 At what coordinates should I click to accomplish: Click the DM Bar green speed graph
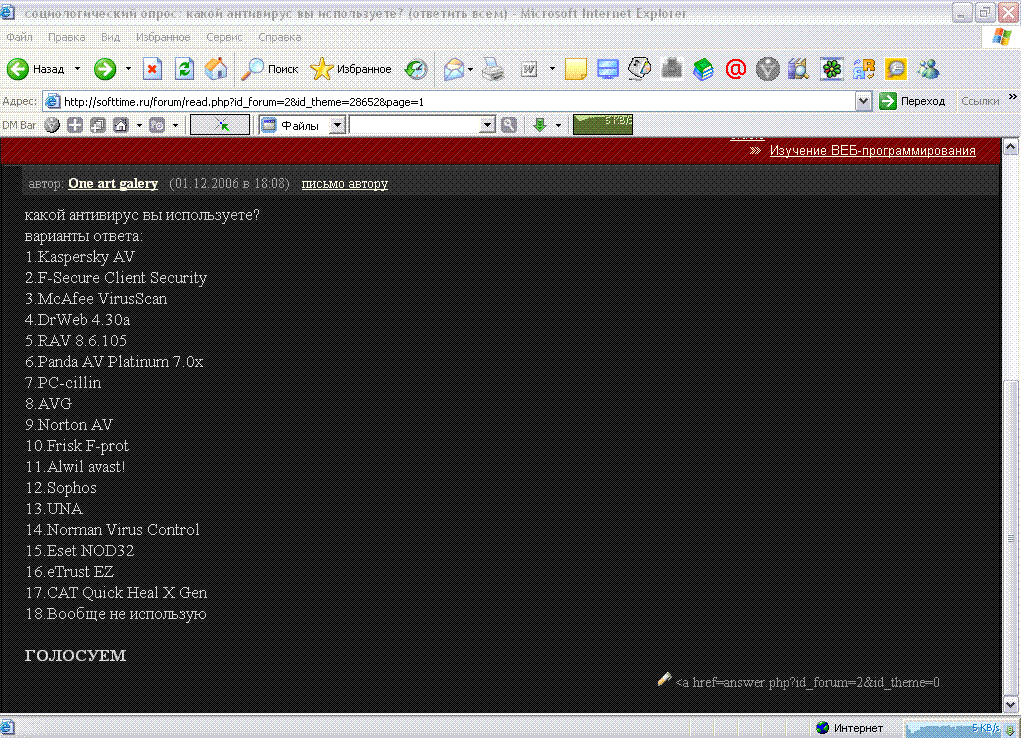[603, 124]
